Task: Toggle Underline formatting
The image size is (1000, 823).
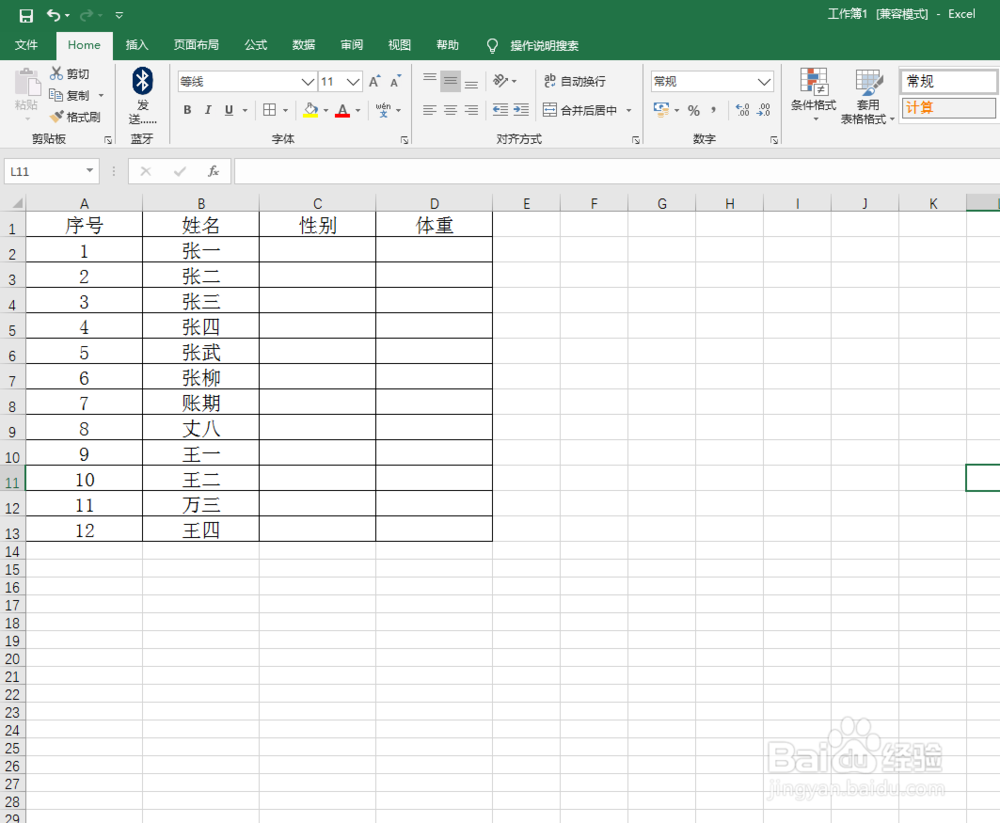Action: click(x=229, y=110)
